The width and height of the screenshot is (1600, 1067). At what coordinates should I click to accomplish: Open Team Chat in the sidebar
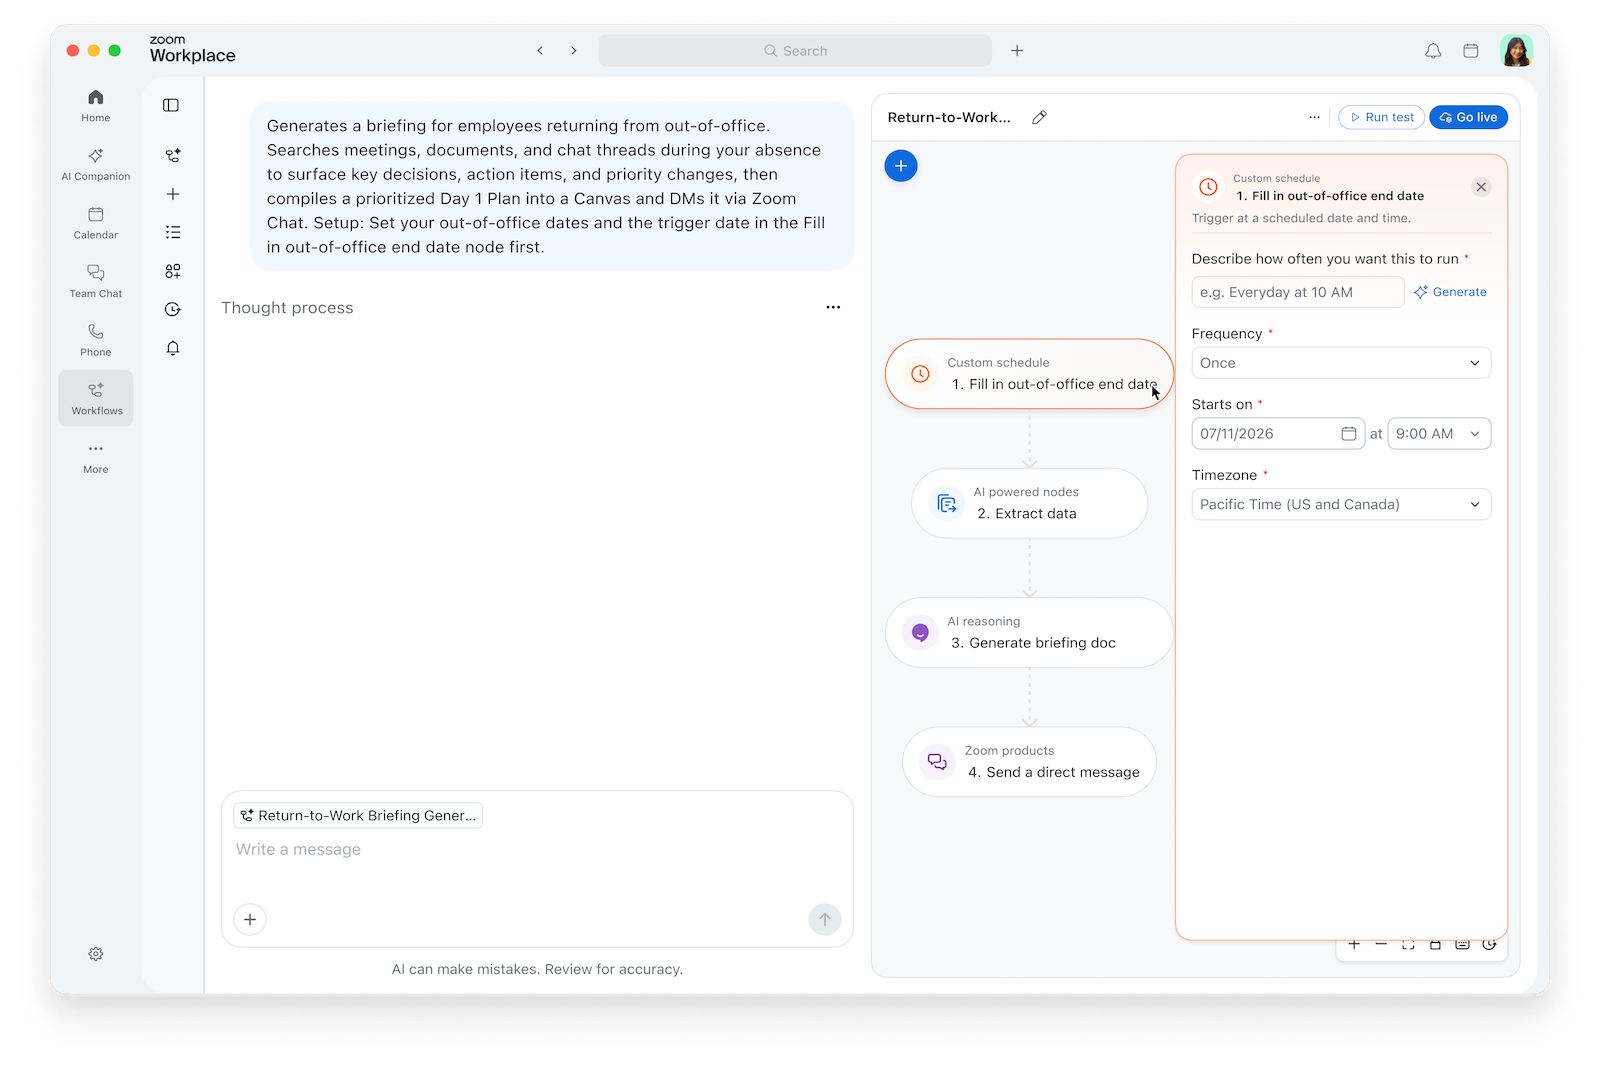[95, 281]
